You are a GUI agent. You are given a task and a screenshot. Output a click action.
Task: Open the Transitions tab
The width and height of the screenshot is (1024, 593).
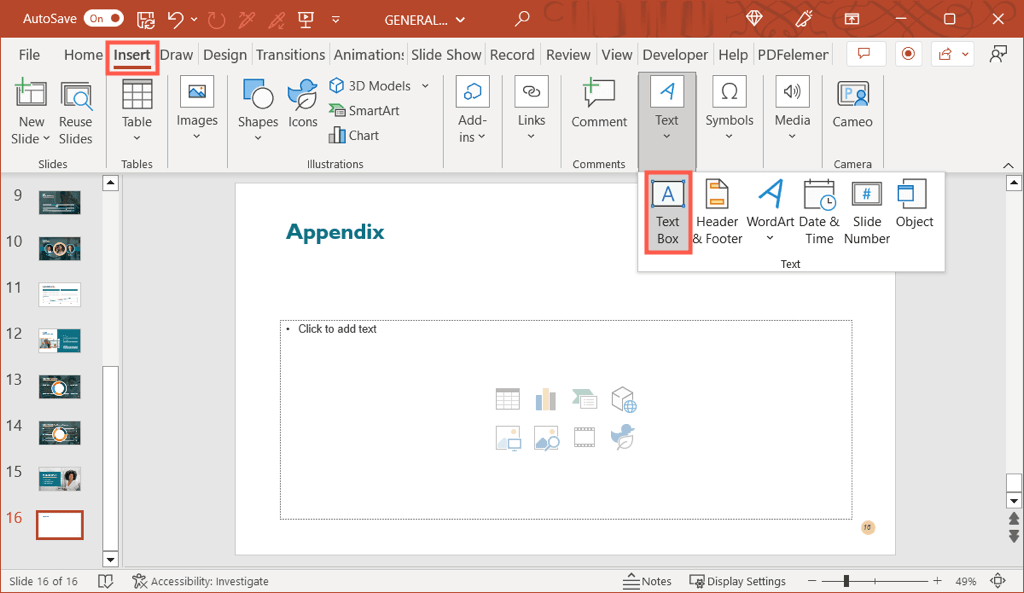pyautogui.click(x=290, y=55)
